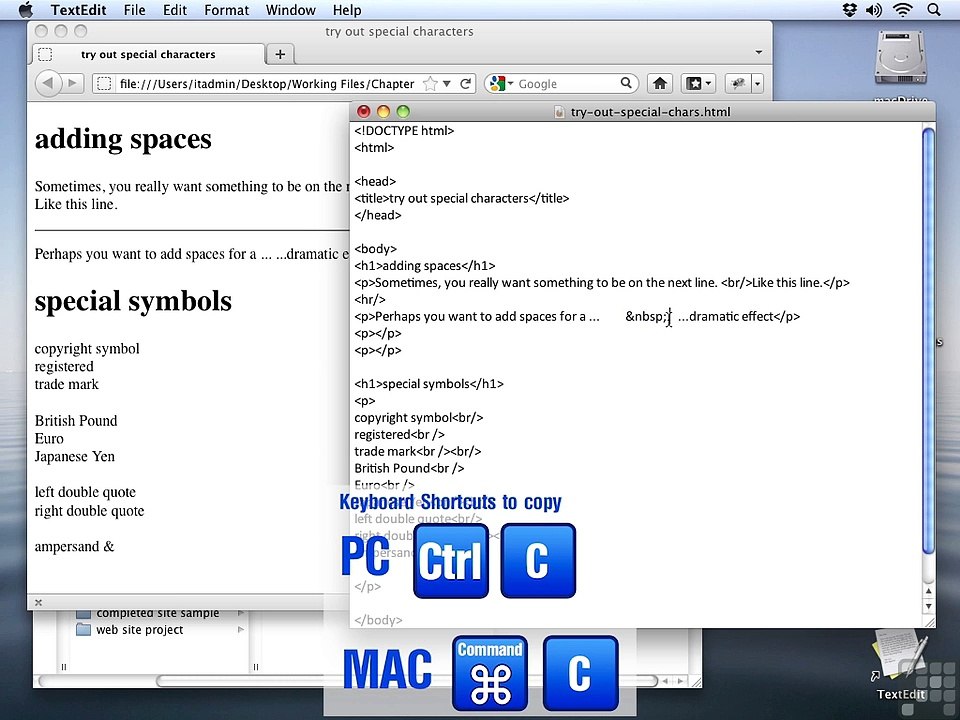Open the Google search engine selector
960x720 pixels.
point(502,84)
